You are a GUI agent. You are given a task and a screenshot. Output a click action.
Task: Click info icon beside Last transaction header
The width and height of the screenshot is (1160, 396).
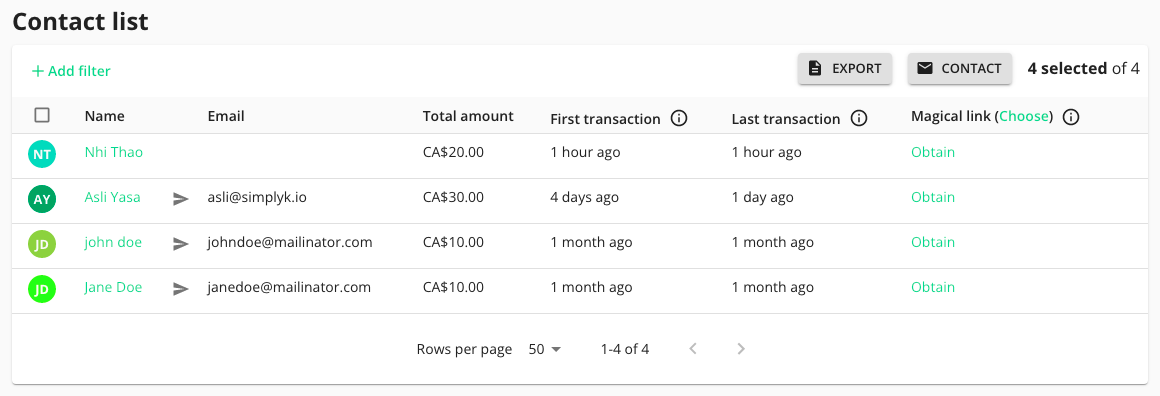858,118
